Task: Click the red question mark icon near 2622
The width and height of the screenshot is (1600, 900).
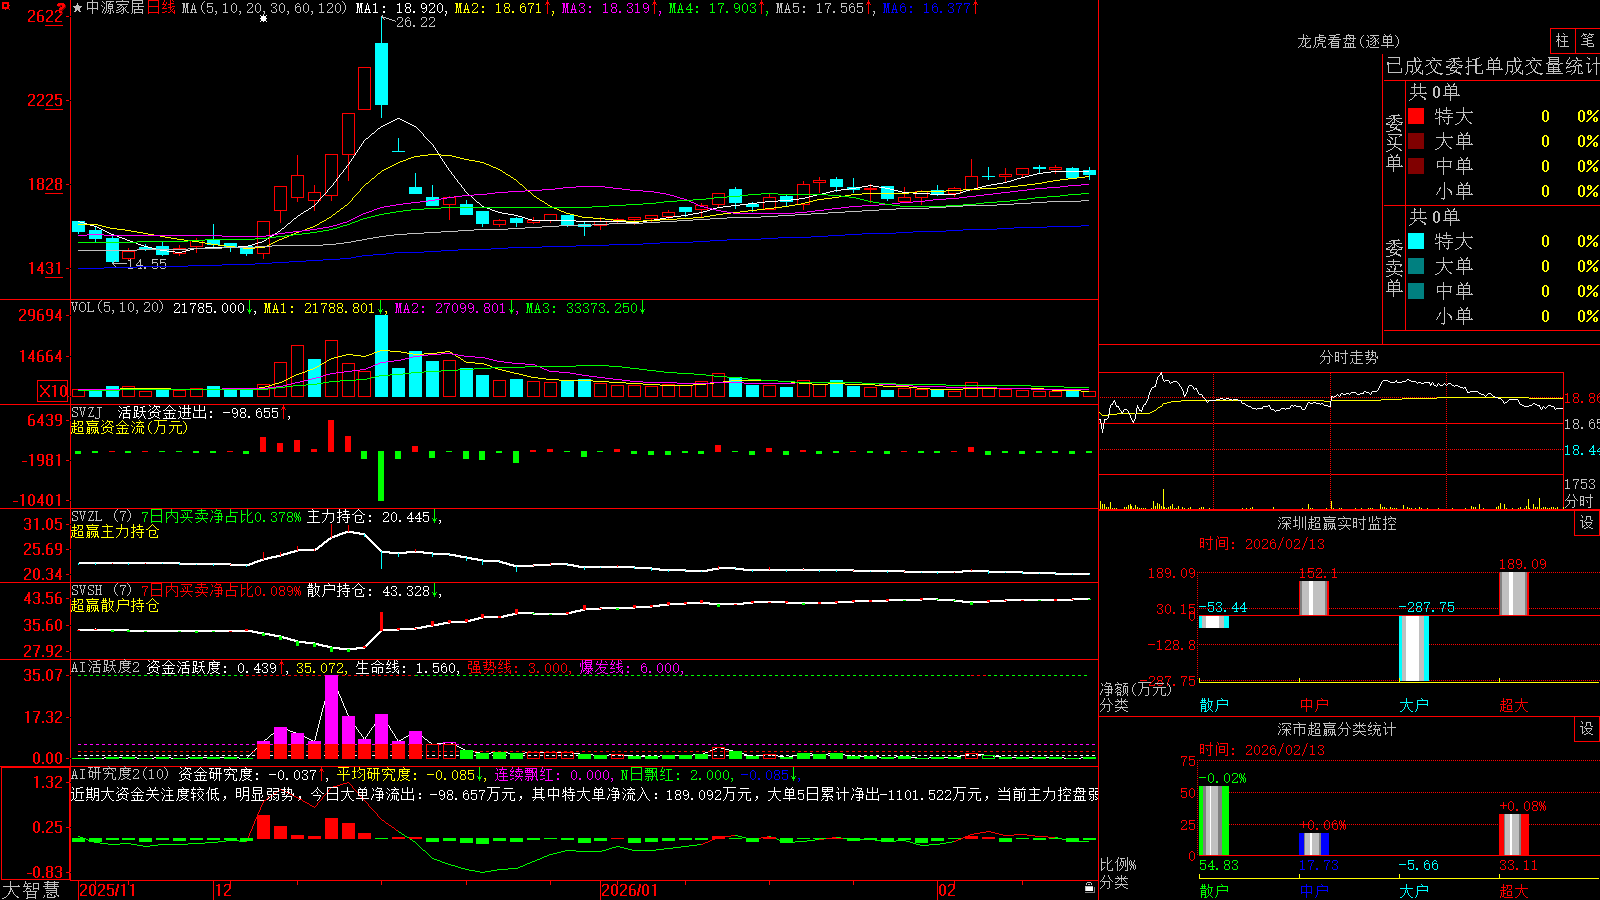Action: pyautogui.click(x=62, y=9)
